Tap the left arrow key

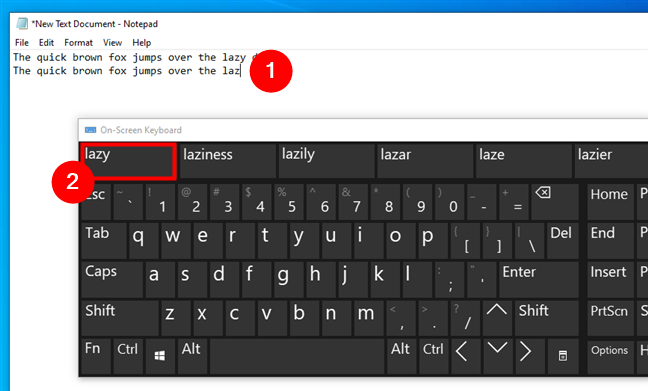pos(465,356)
